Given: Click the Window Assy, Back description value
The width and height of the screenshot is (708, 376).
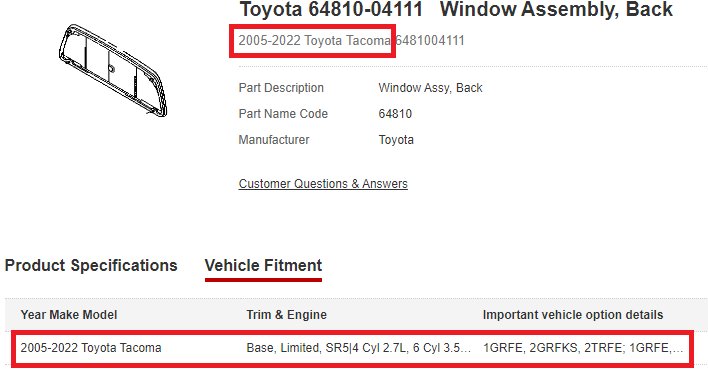Looking at the screenshot, I should [430, 88].
